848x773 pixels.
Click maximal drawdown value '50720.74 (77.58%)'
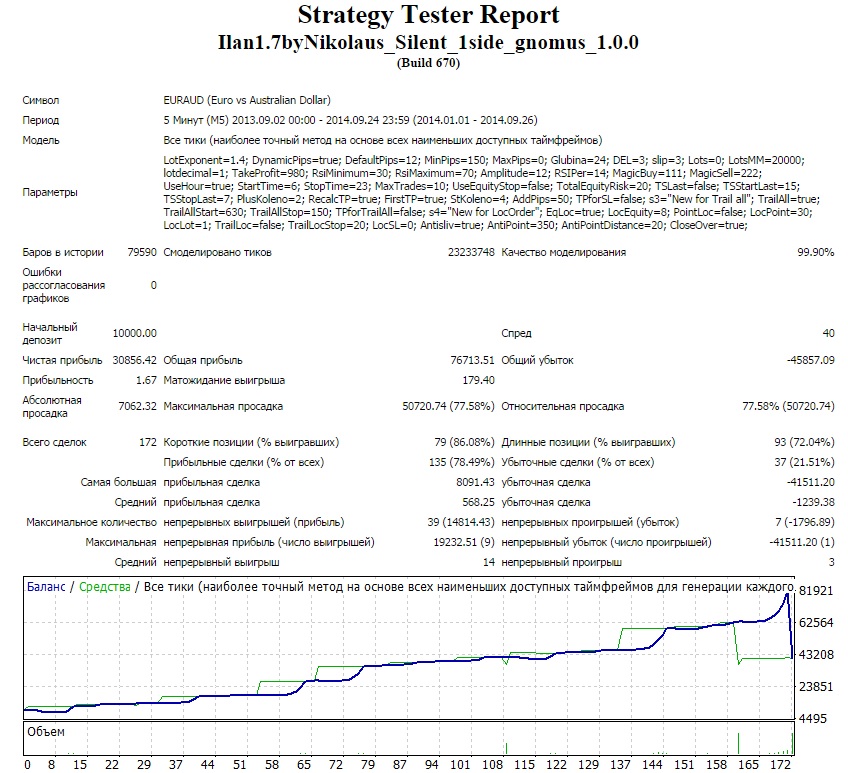pos(448,406)
